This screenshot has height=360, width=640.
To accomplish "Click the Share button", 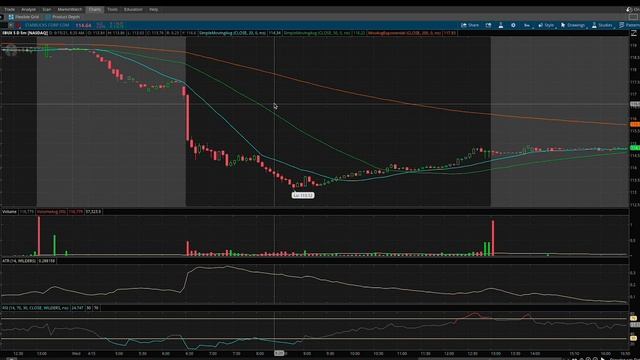I will pyautogui.click(x=470, y=25).
